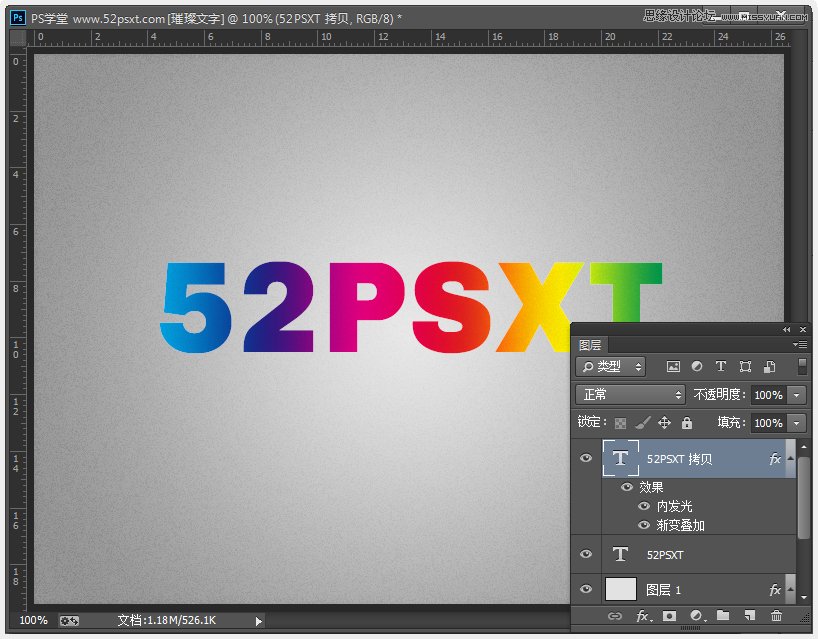Hide the 52PSXT text layer
818x639 pixels.
click(586, 554)
